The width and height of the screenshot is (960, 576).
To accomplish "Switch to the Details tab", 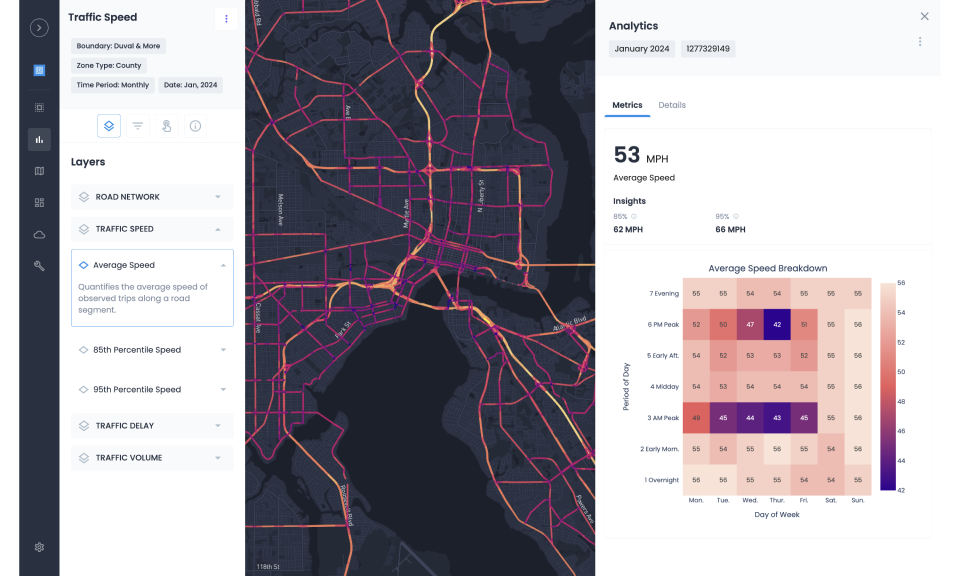I will [x=672, y=104].
